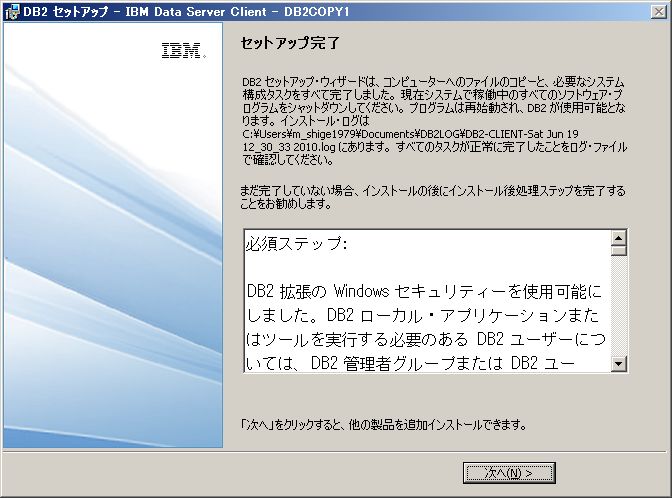Click the paragraph starting まだ完了していない場合

(x=433, y=197)
